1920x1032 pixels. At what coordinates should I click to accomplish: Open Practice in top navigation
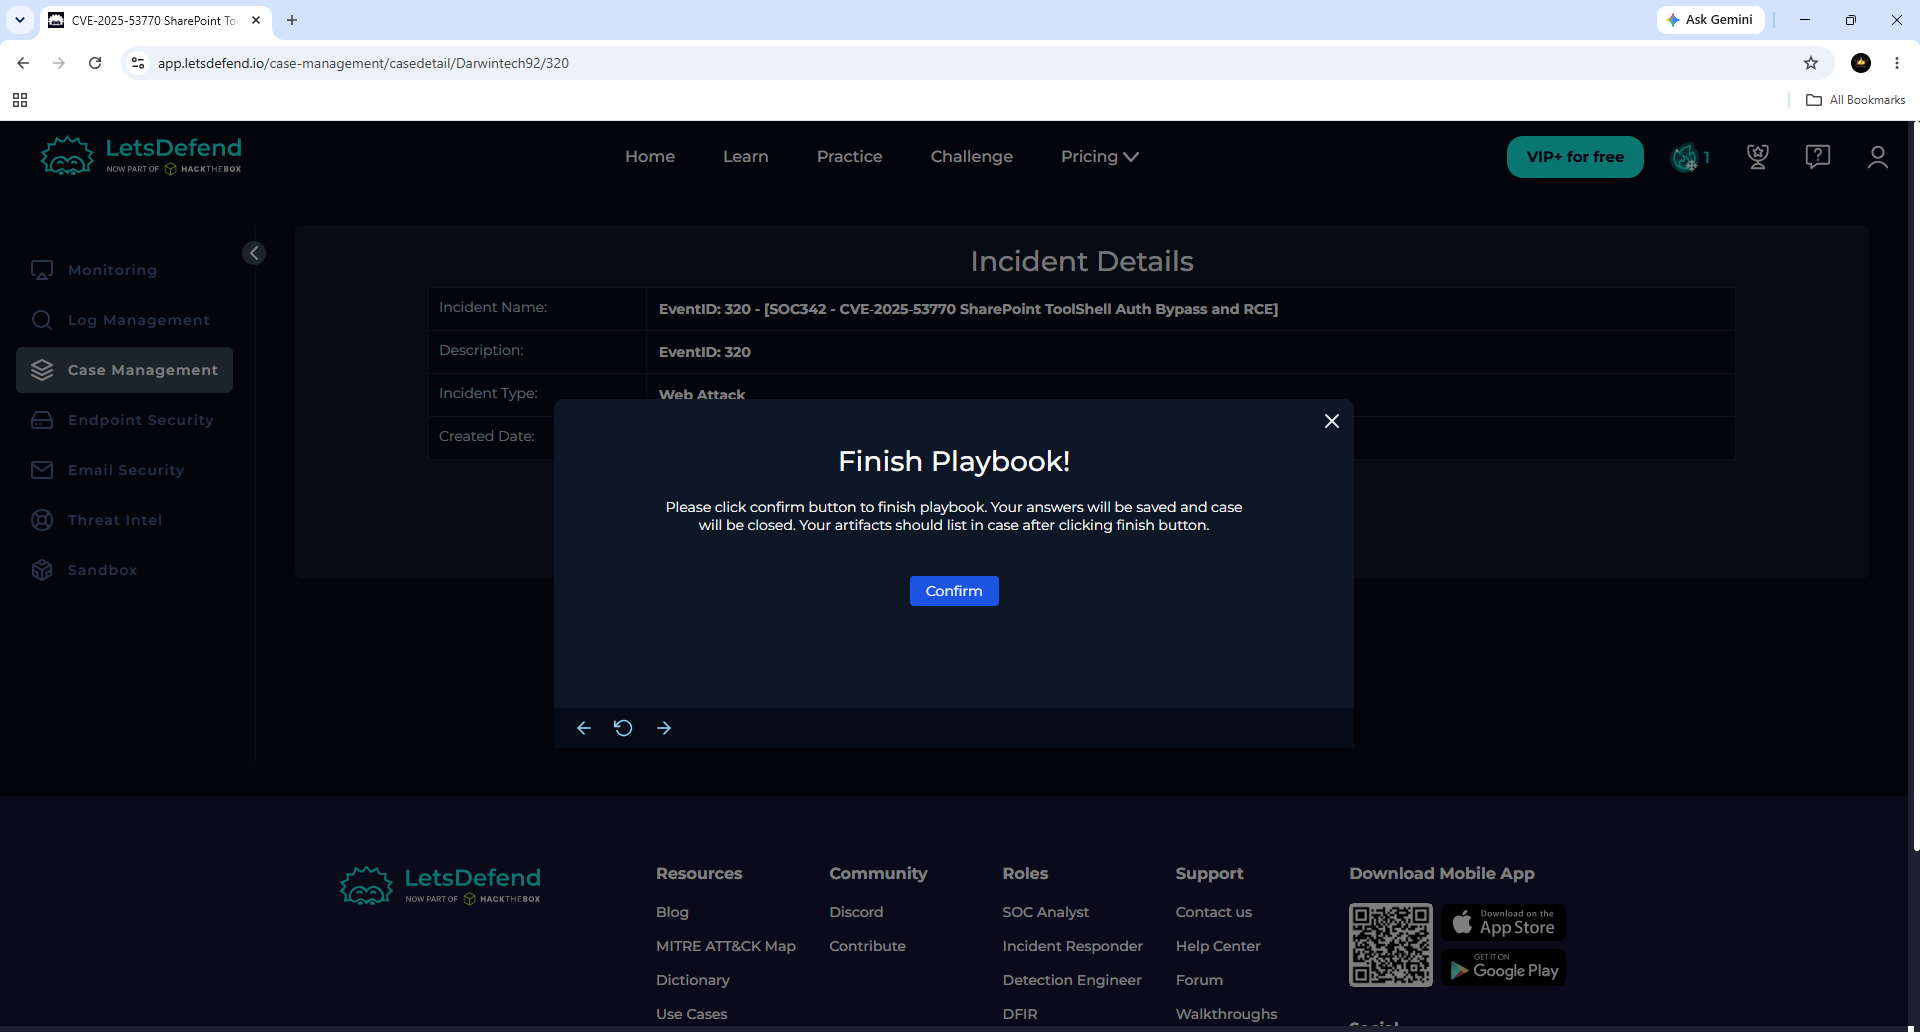[849, 156]
